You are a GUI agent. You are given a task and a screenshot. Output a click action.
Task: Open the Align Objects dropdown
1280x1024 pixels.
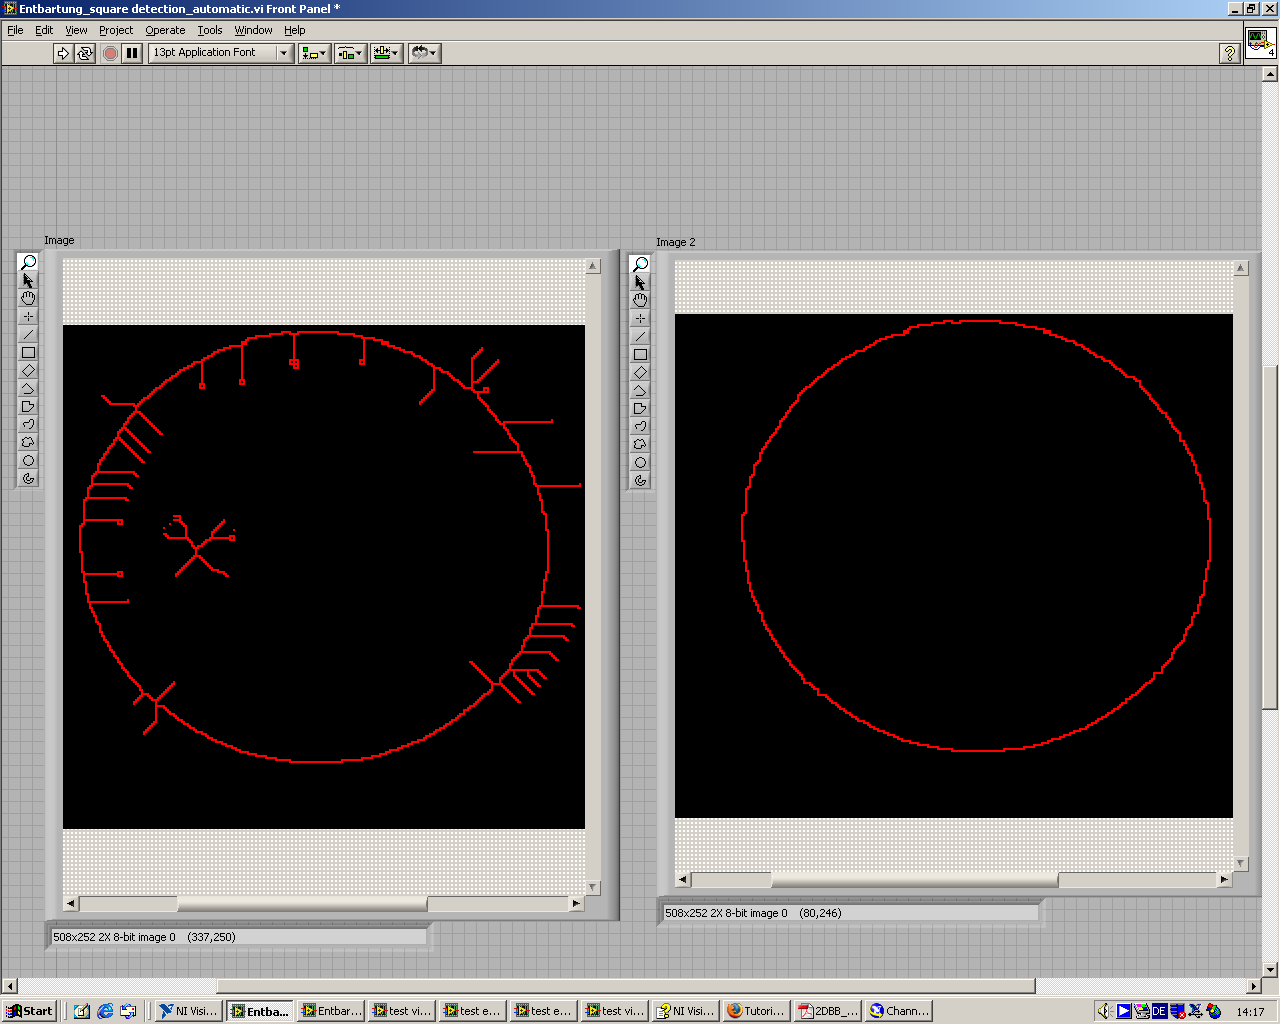tap(314, 53)
